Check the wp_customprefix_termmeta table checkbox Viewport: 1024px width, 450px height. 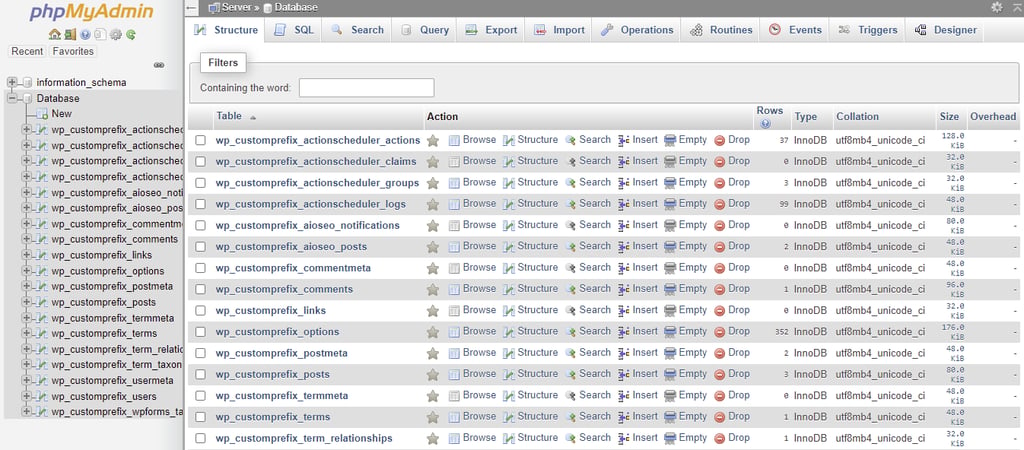[x=201, y=395]
